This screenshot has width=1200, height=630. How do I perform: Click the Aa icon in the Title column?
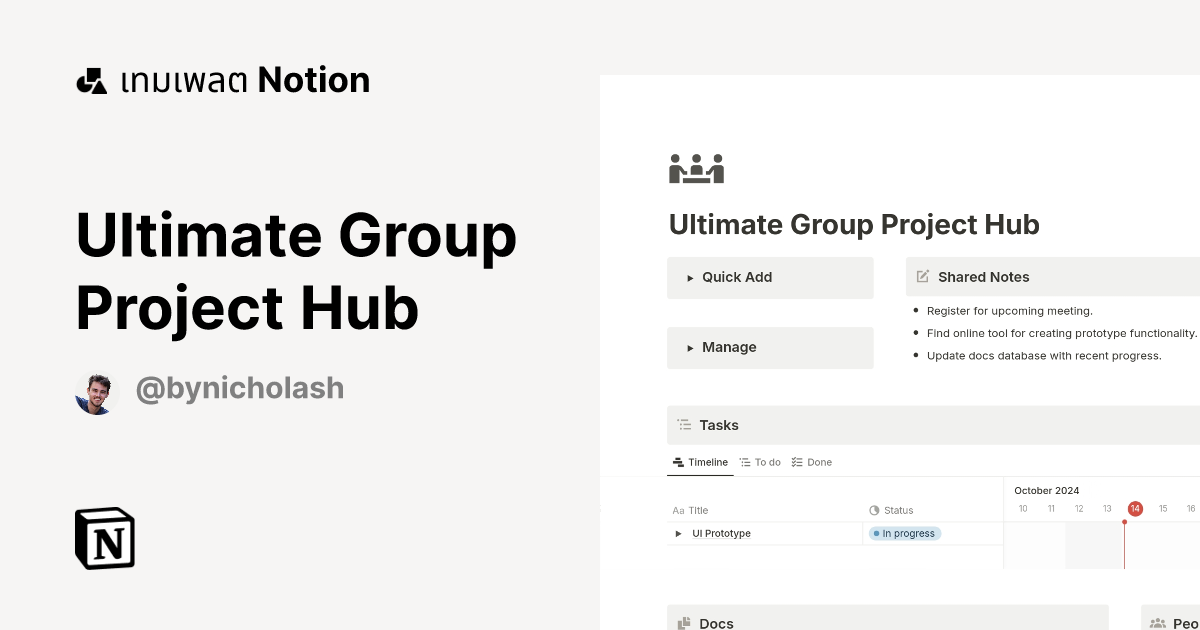coord(677,510)
